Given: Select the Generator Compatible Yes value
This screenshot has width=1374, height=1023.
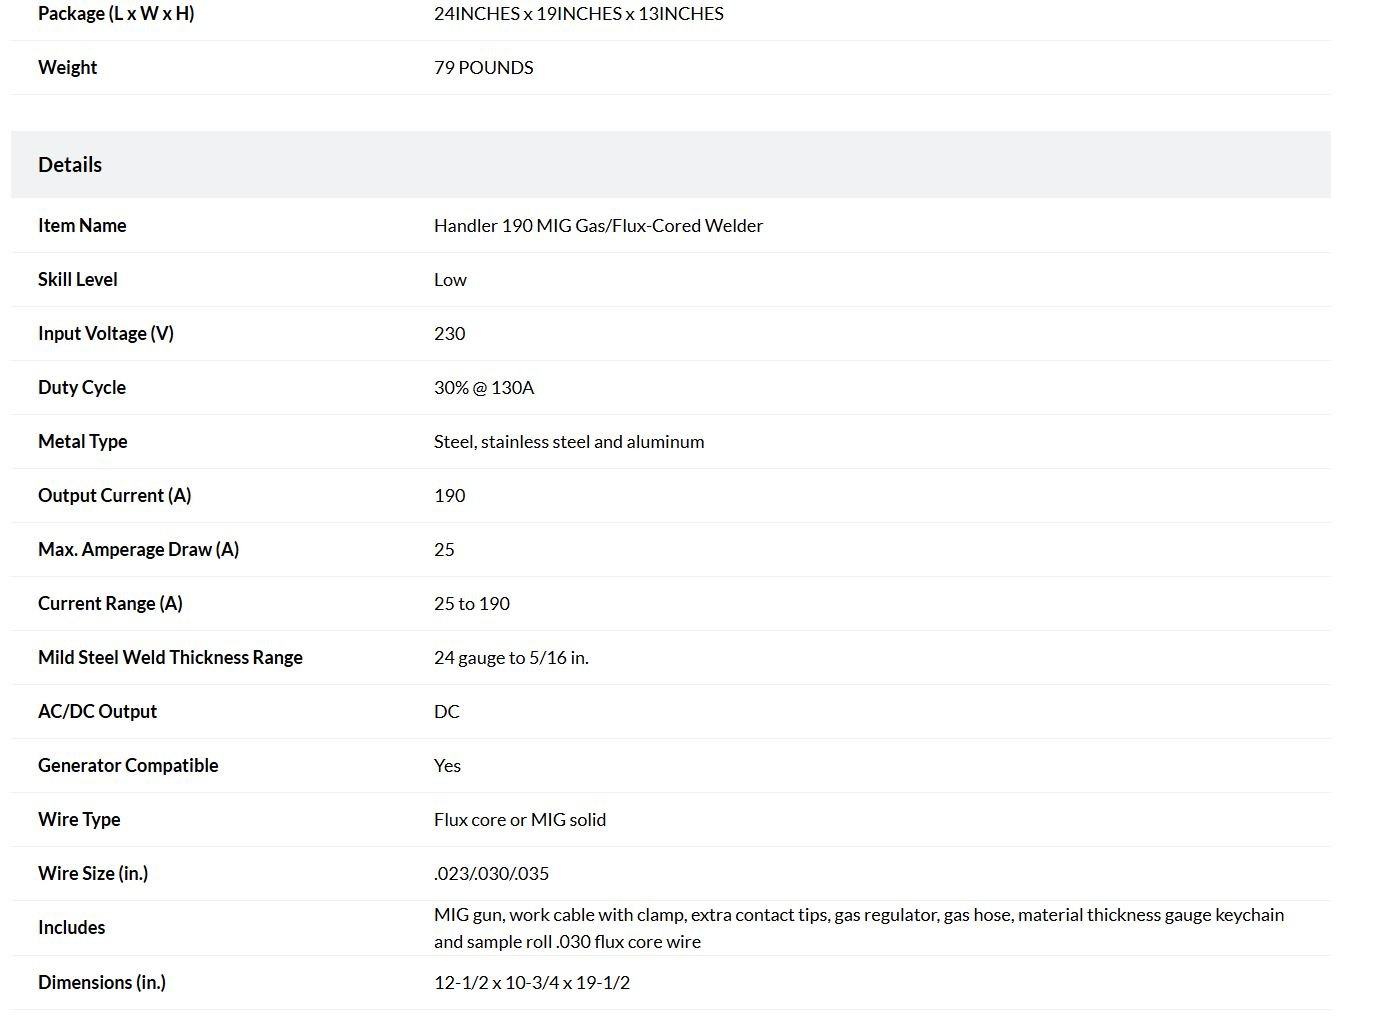Looking at the screenshot, I should (x=447, y=765).
